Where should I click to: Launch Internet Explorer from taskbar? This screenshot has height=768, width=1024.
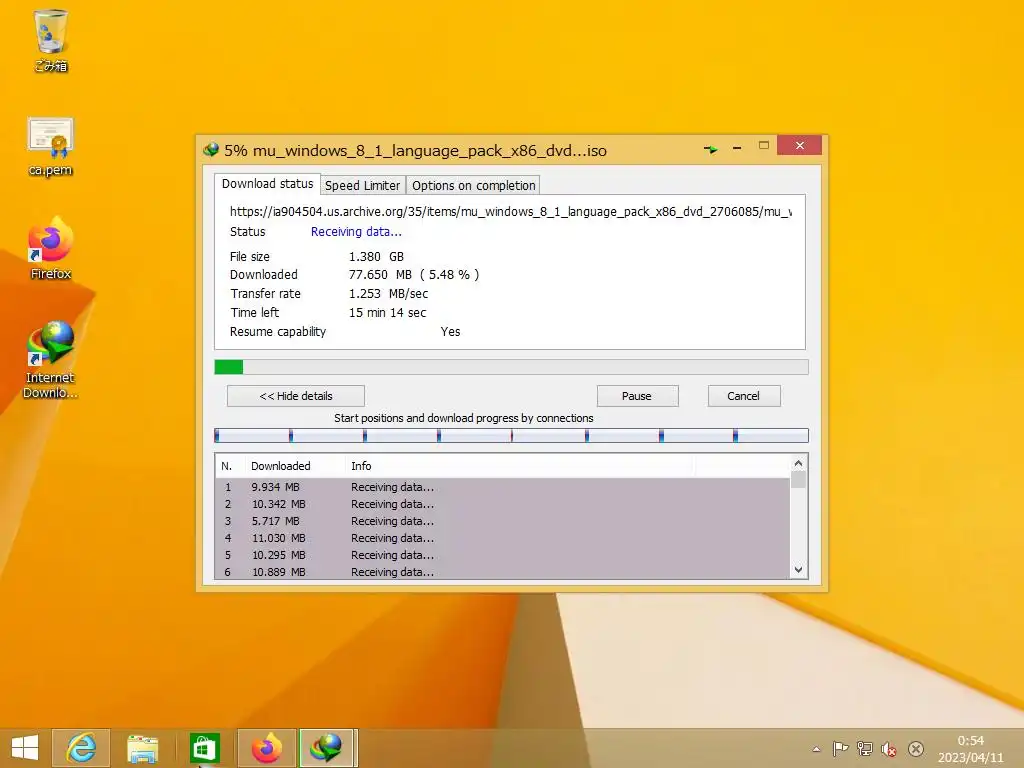pos(81,748)
